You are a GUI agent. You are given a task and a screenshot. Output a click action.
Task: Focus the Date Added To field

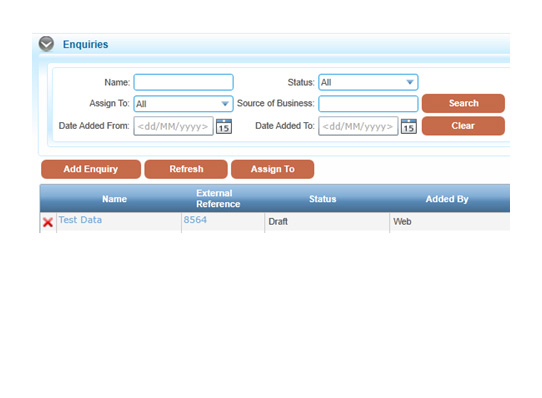coord(358,126)
